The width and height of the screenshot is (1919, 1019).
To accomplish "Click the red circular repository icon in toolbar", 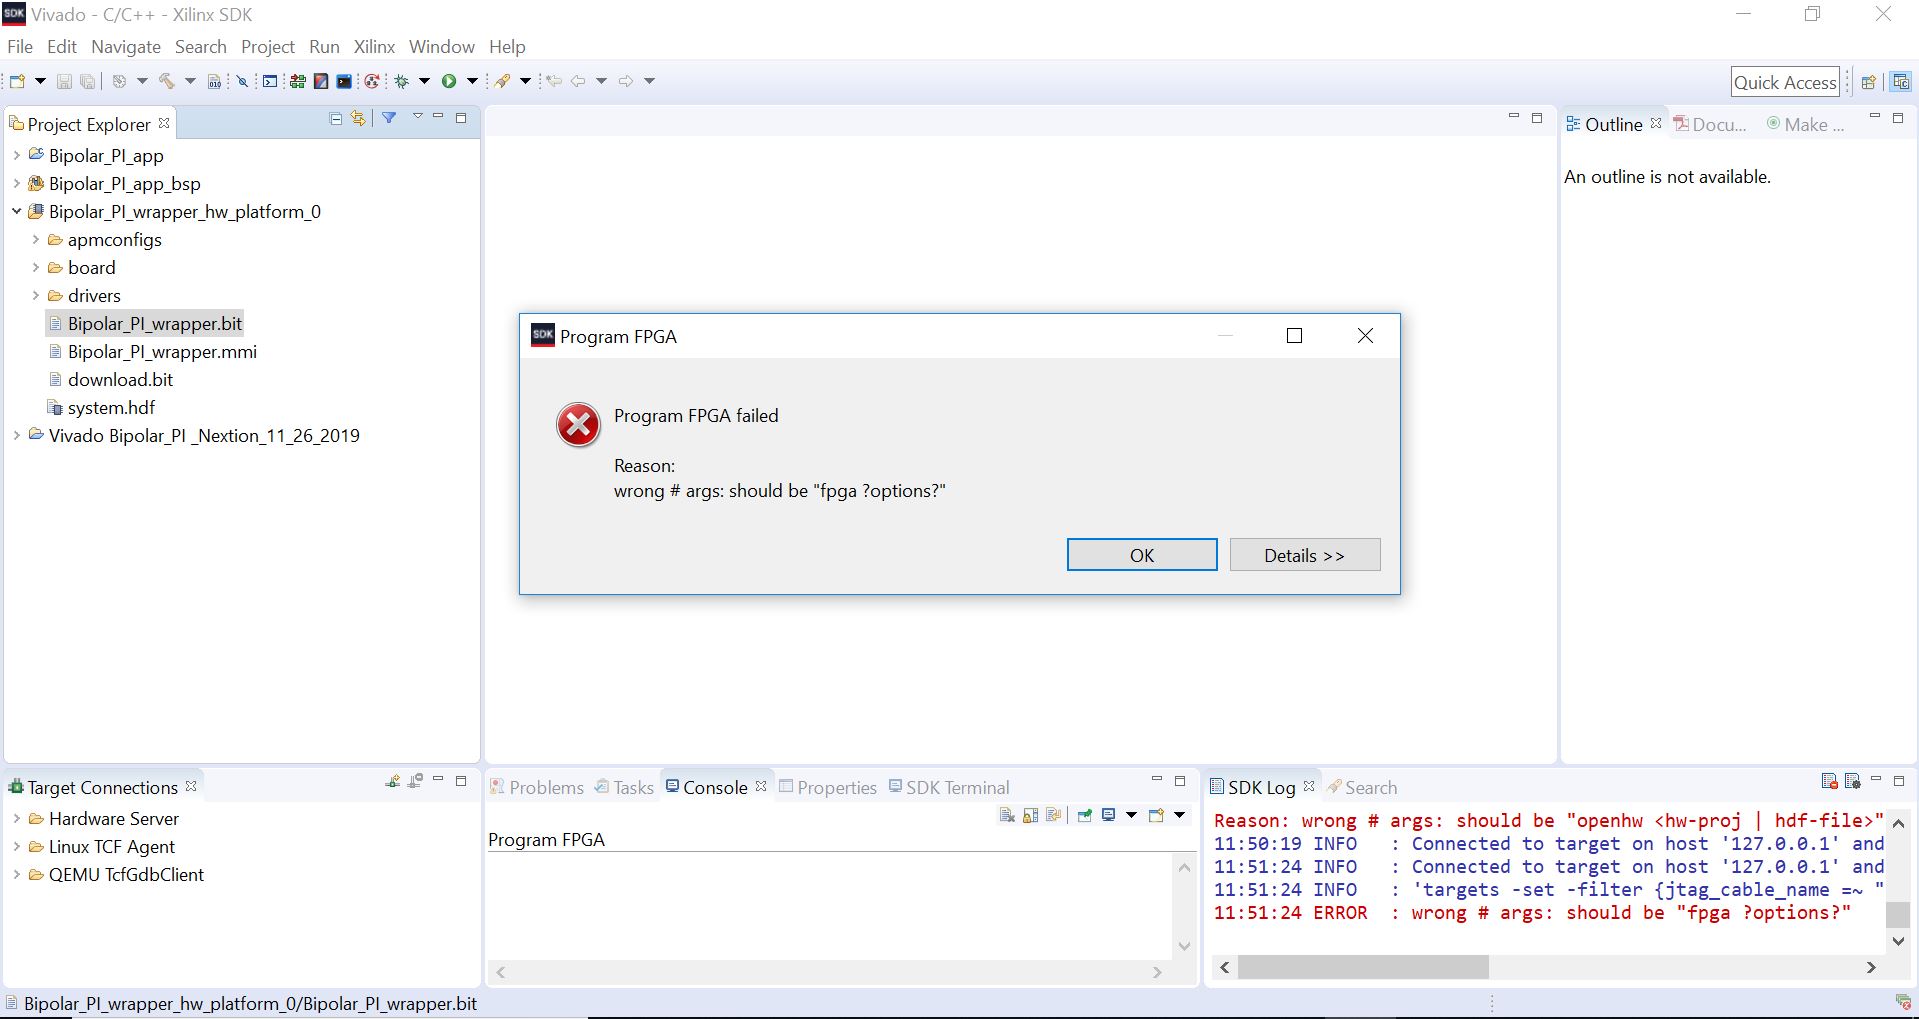I will [372, 81].
